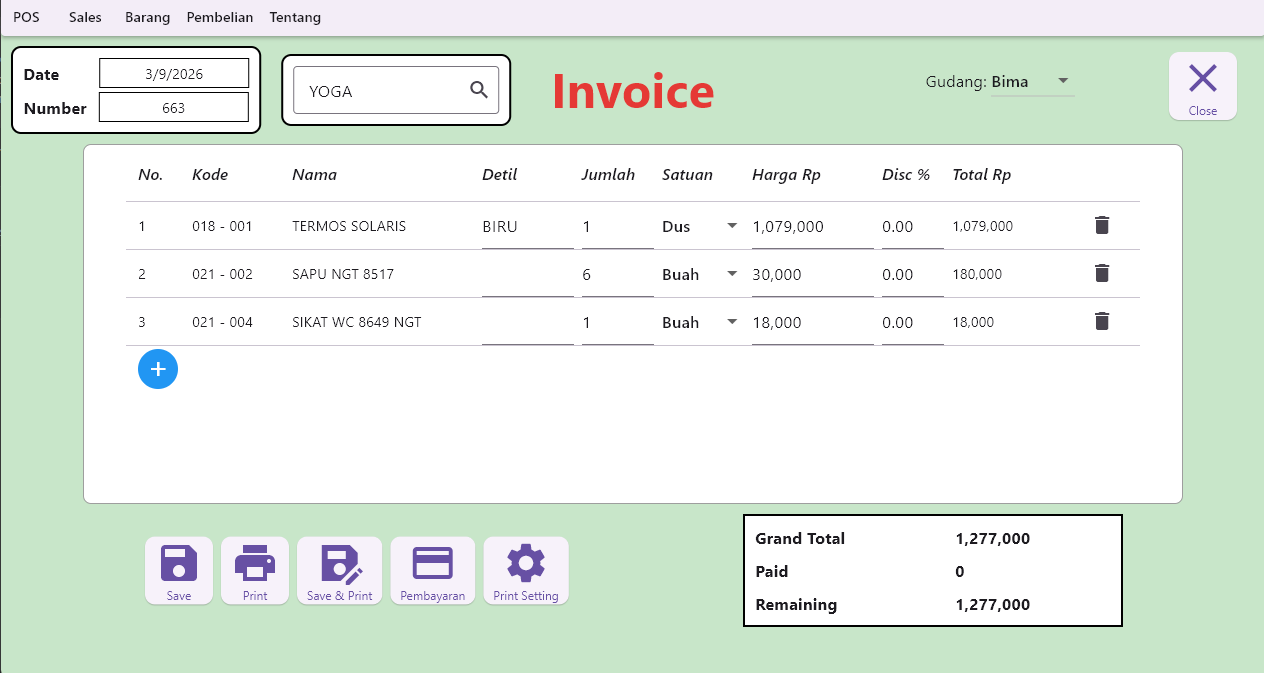This screenshot has height=673, width=1264.
Task: Click the Paid value 0
Action: [x=960, y=571]
